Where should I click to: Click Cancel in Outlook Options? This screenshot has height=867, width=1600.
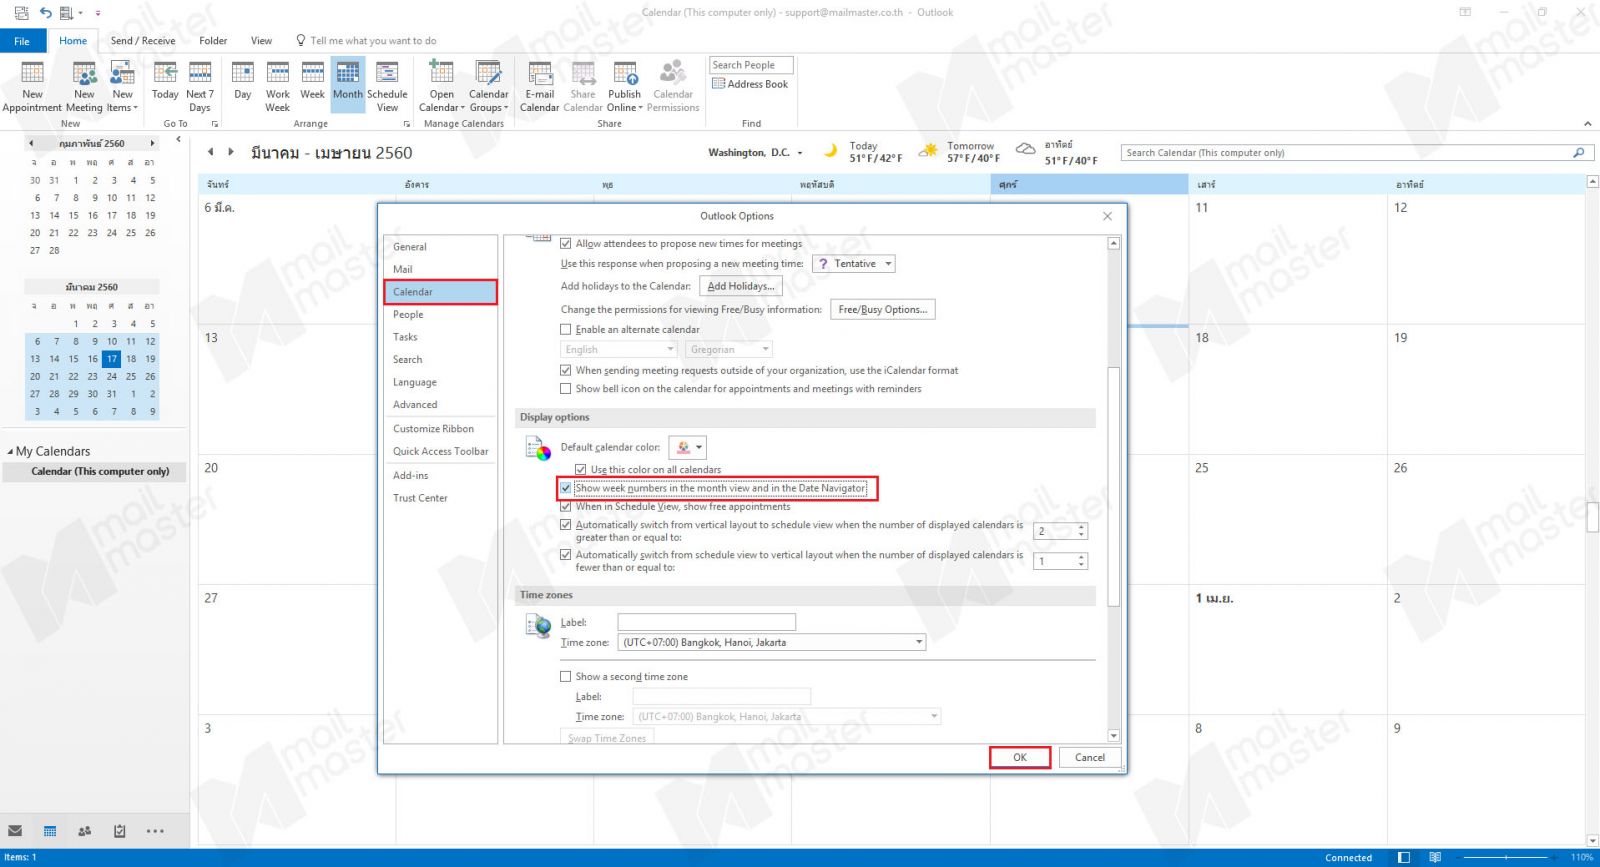[1090, 757]
